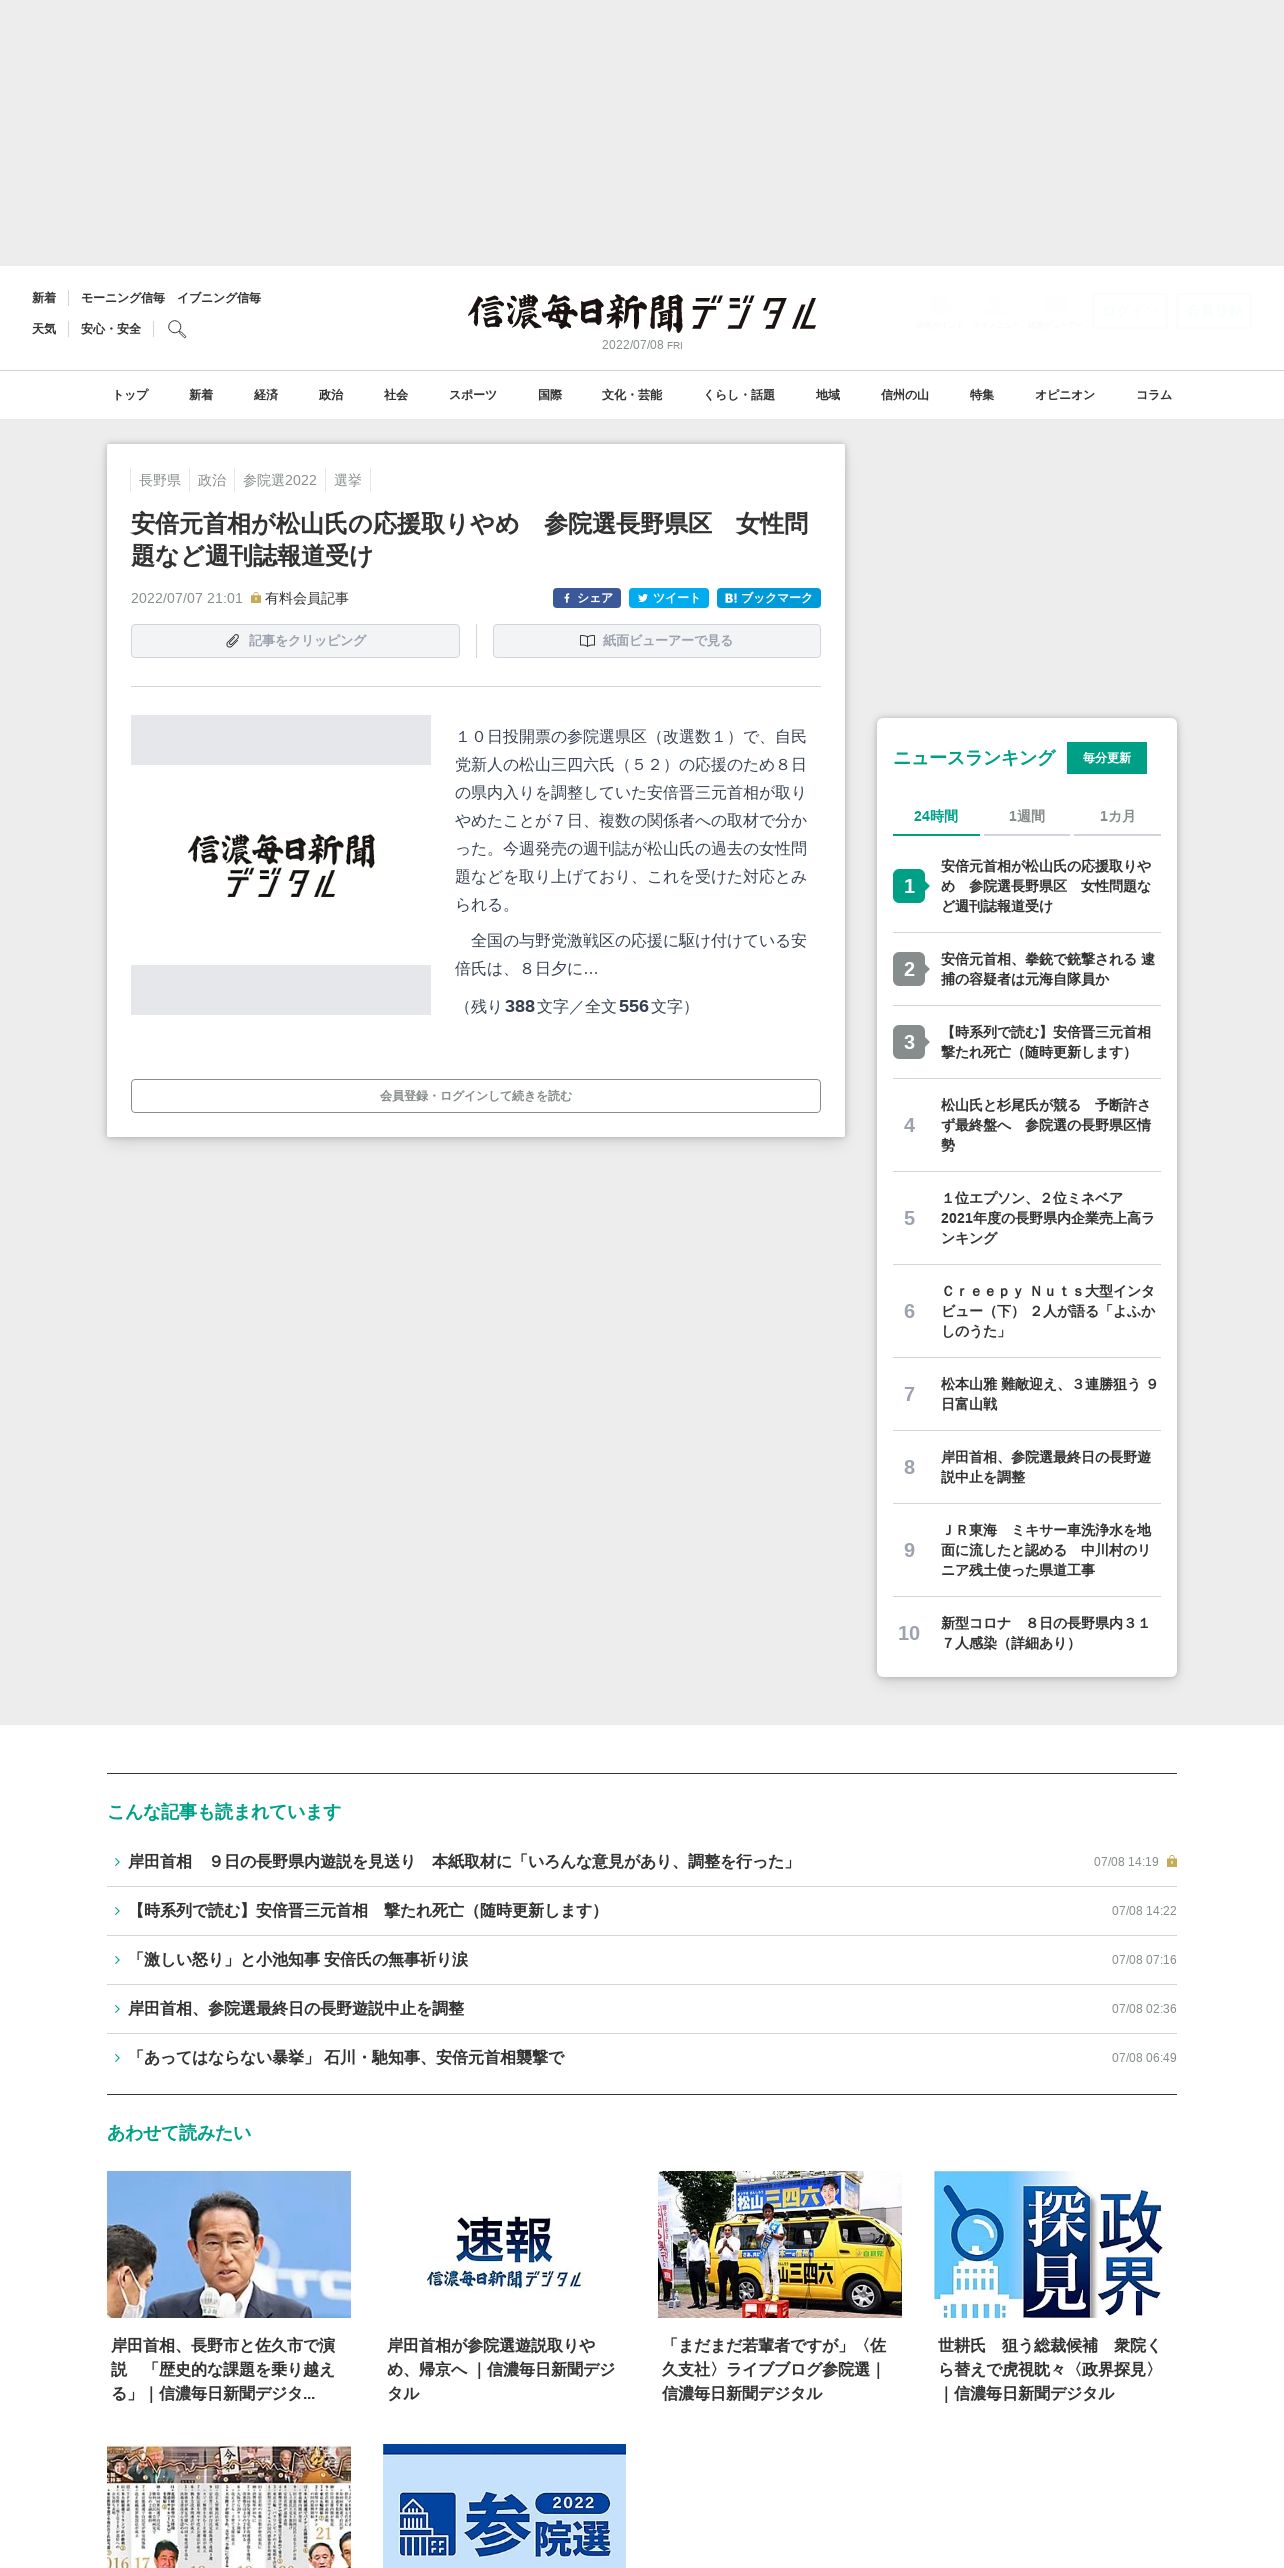Open ranking 6: Creepy Nuts大型インタビュー

(x=1027, y=1311)
